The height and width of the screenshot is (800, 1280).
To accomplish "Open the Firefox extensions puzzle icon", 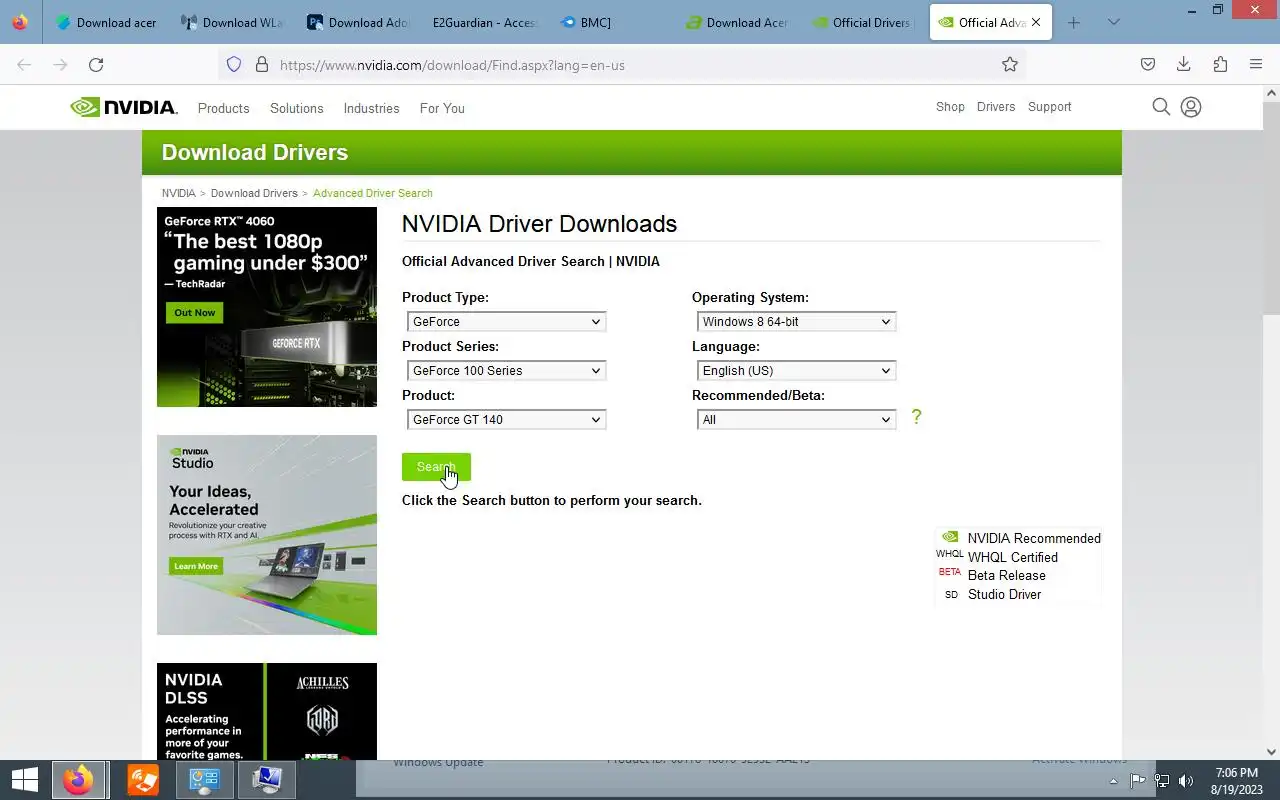I will tap(1220, 65).
